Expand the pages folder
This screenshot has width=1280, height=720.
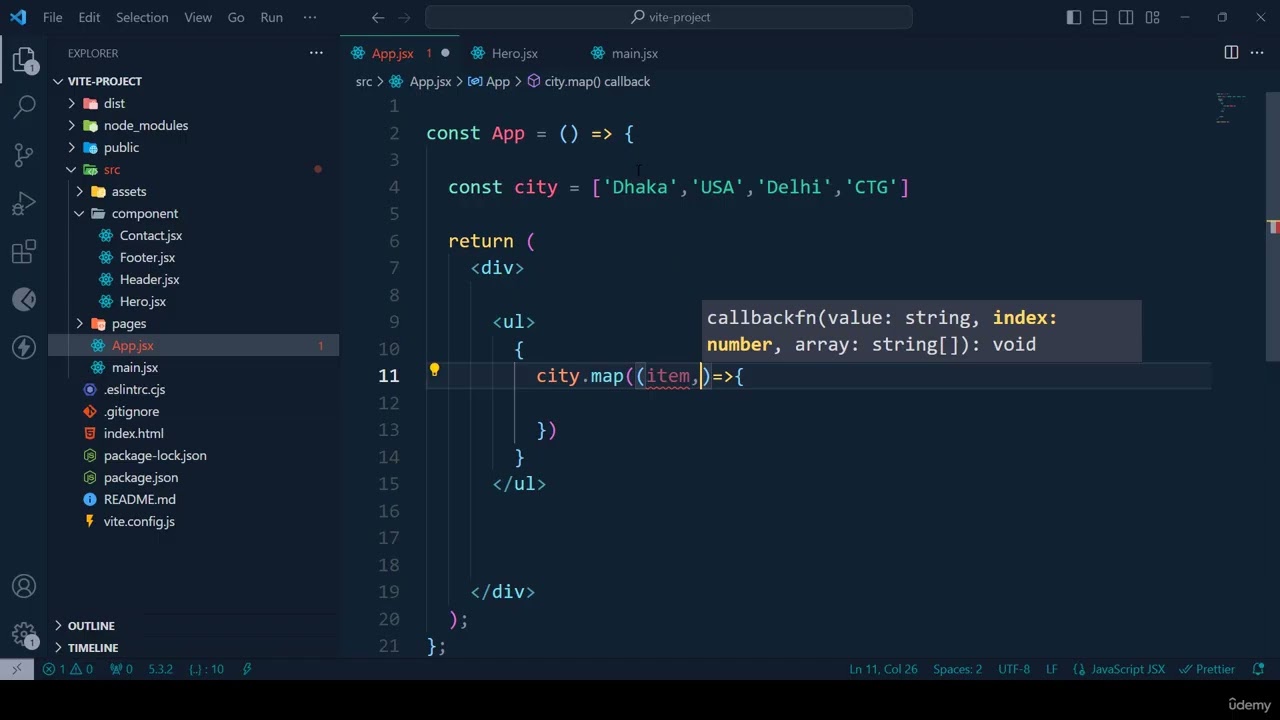[x=79, y=323]
